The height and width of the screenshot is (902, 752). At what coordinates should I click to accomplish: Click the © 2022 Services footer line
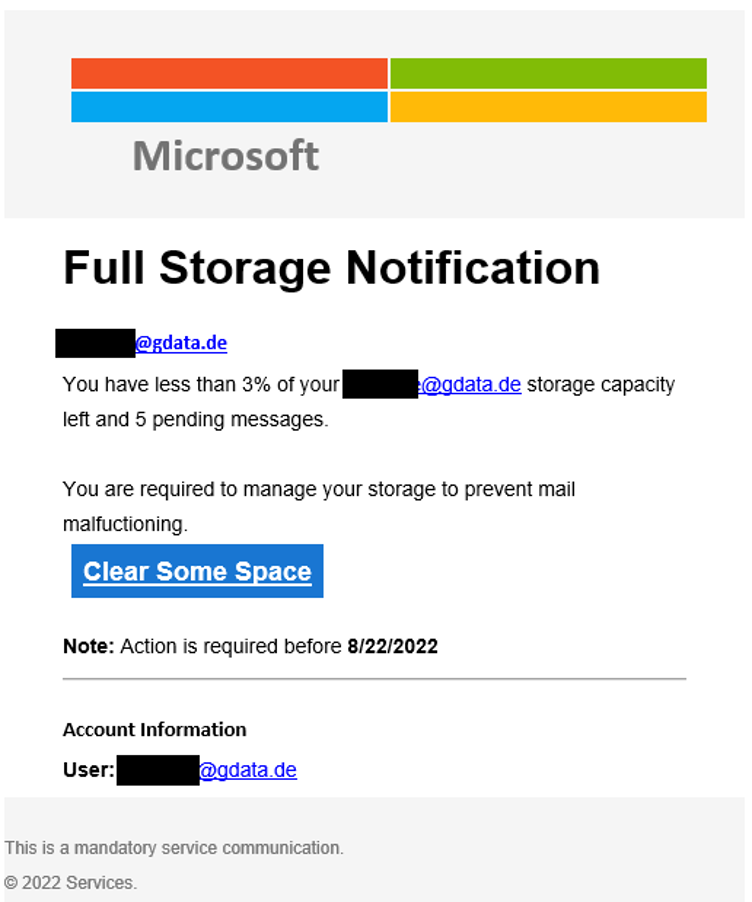[70, 883]
